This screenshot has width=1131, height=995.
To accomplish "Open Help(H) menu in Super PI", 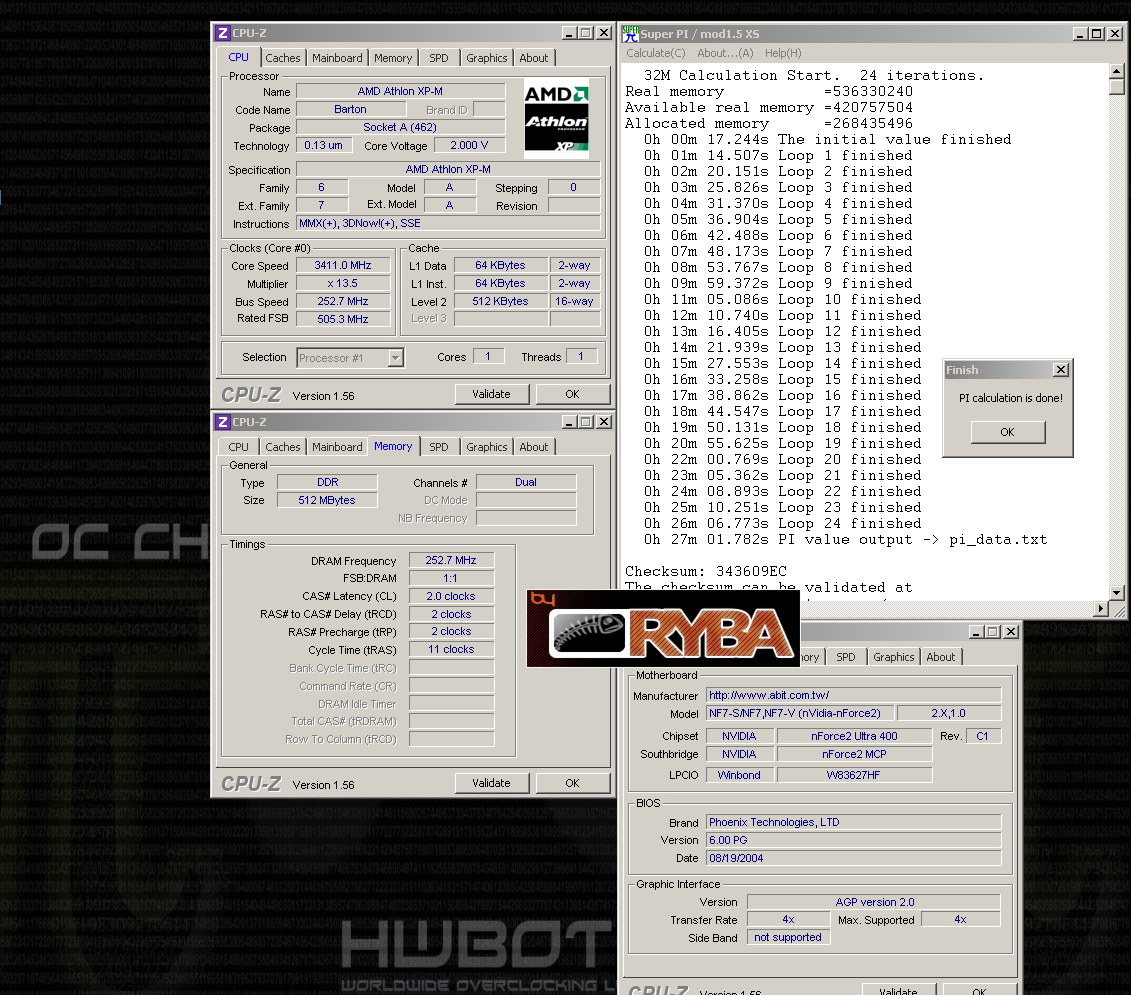I will (x=783, y=53).
